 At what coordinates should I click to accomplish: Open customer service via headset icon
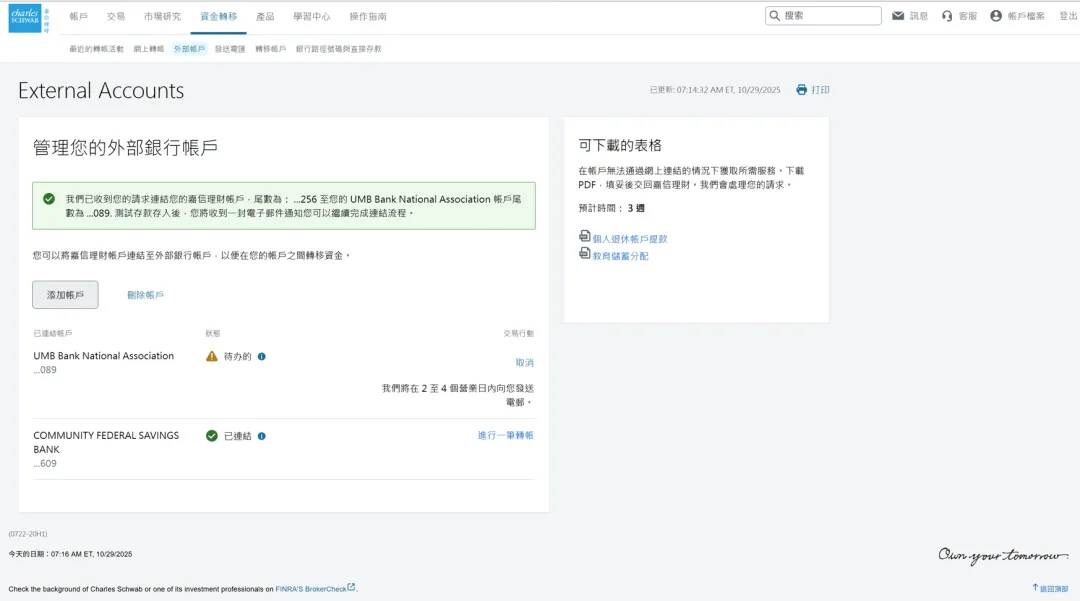[x=947, y=16]
